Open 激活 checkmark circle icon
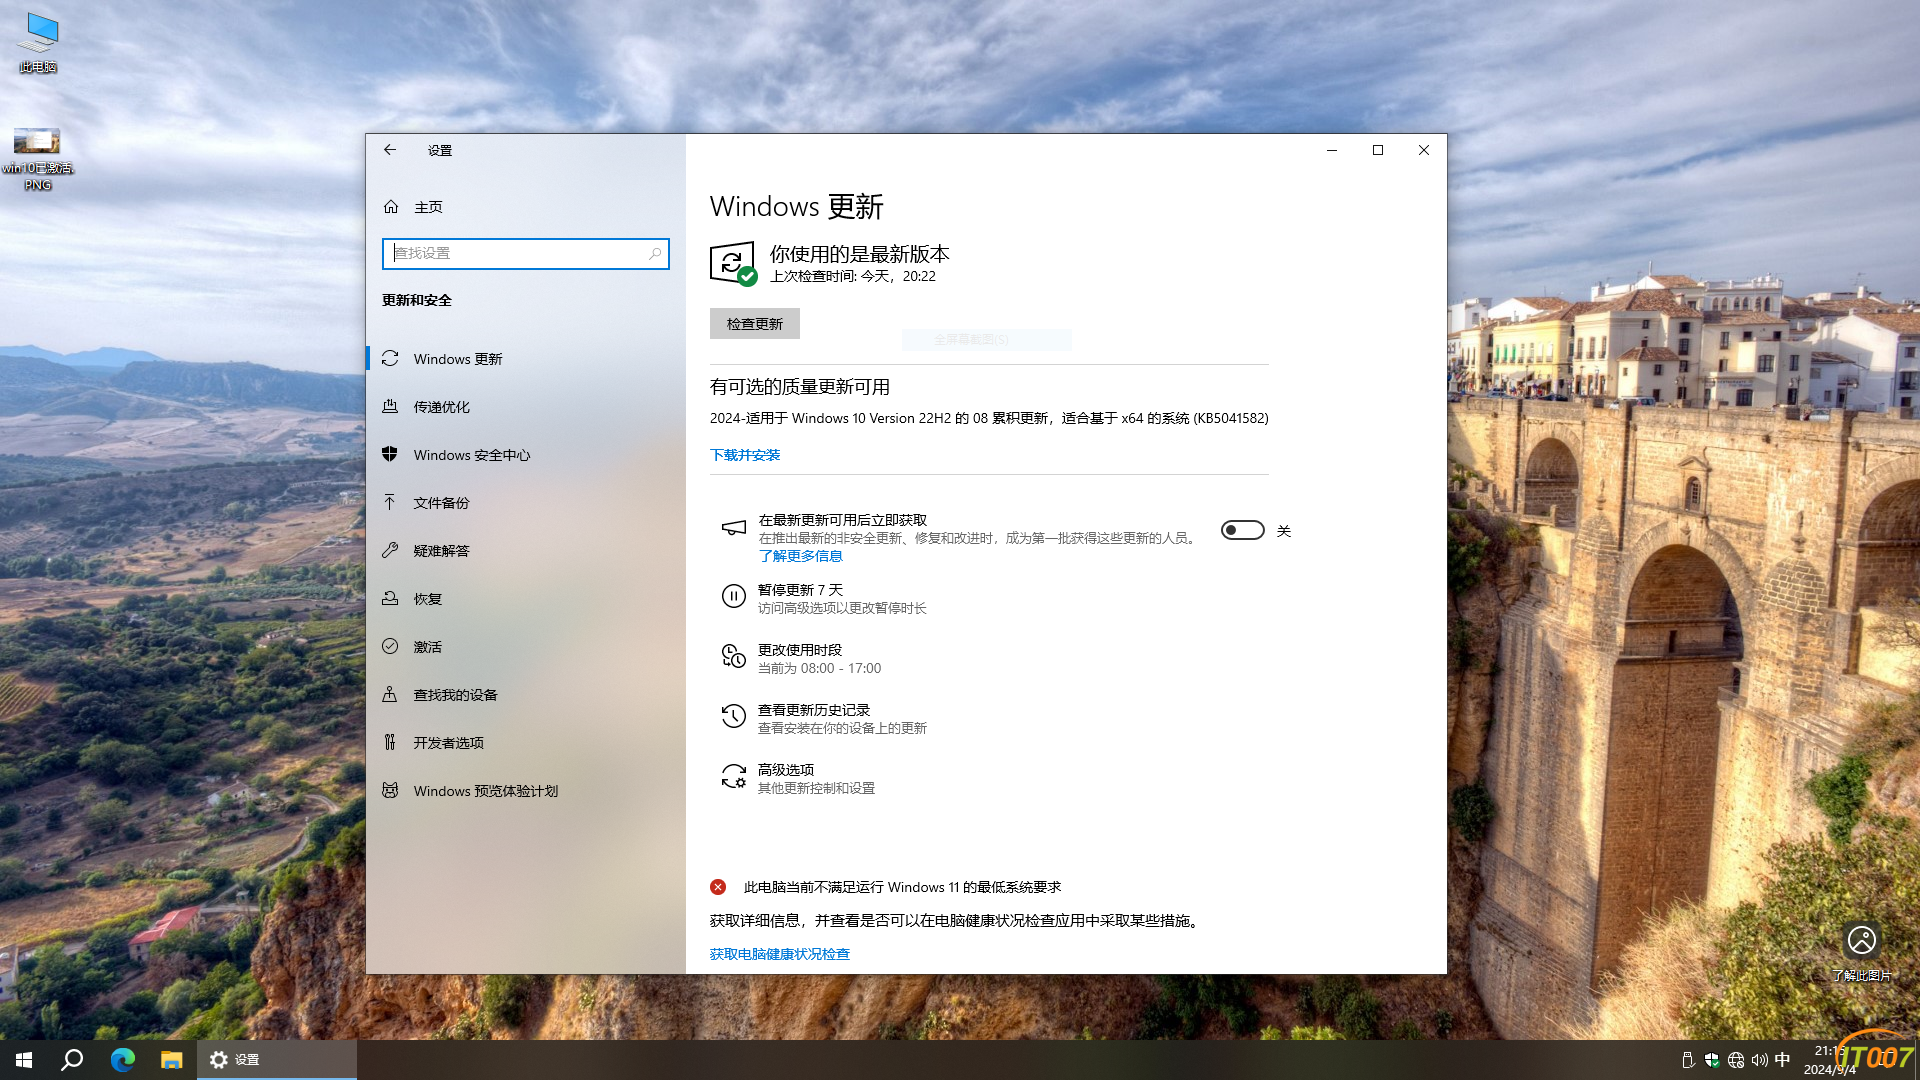Viewport: 1920px width, 1080px height. [x=390, y=647]
